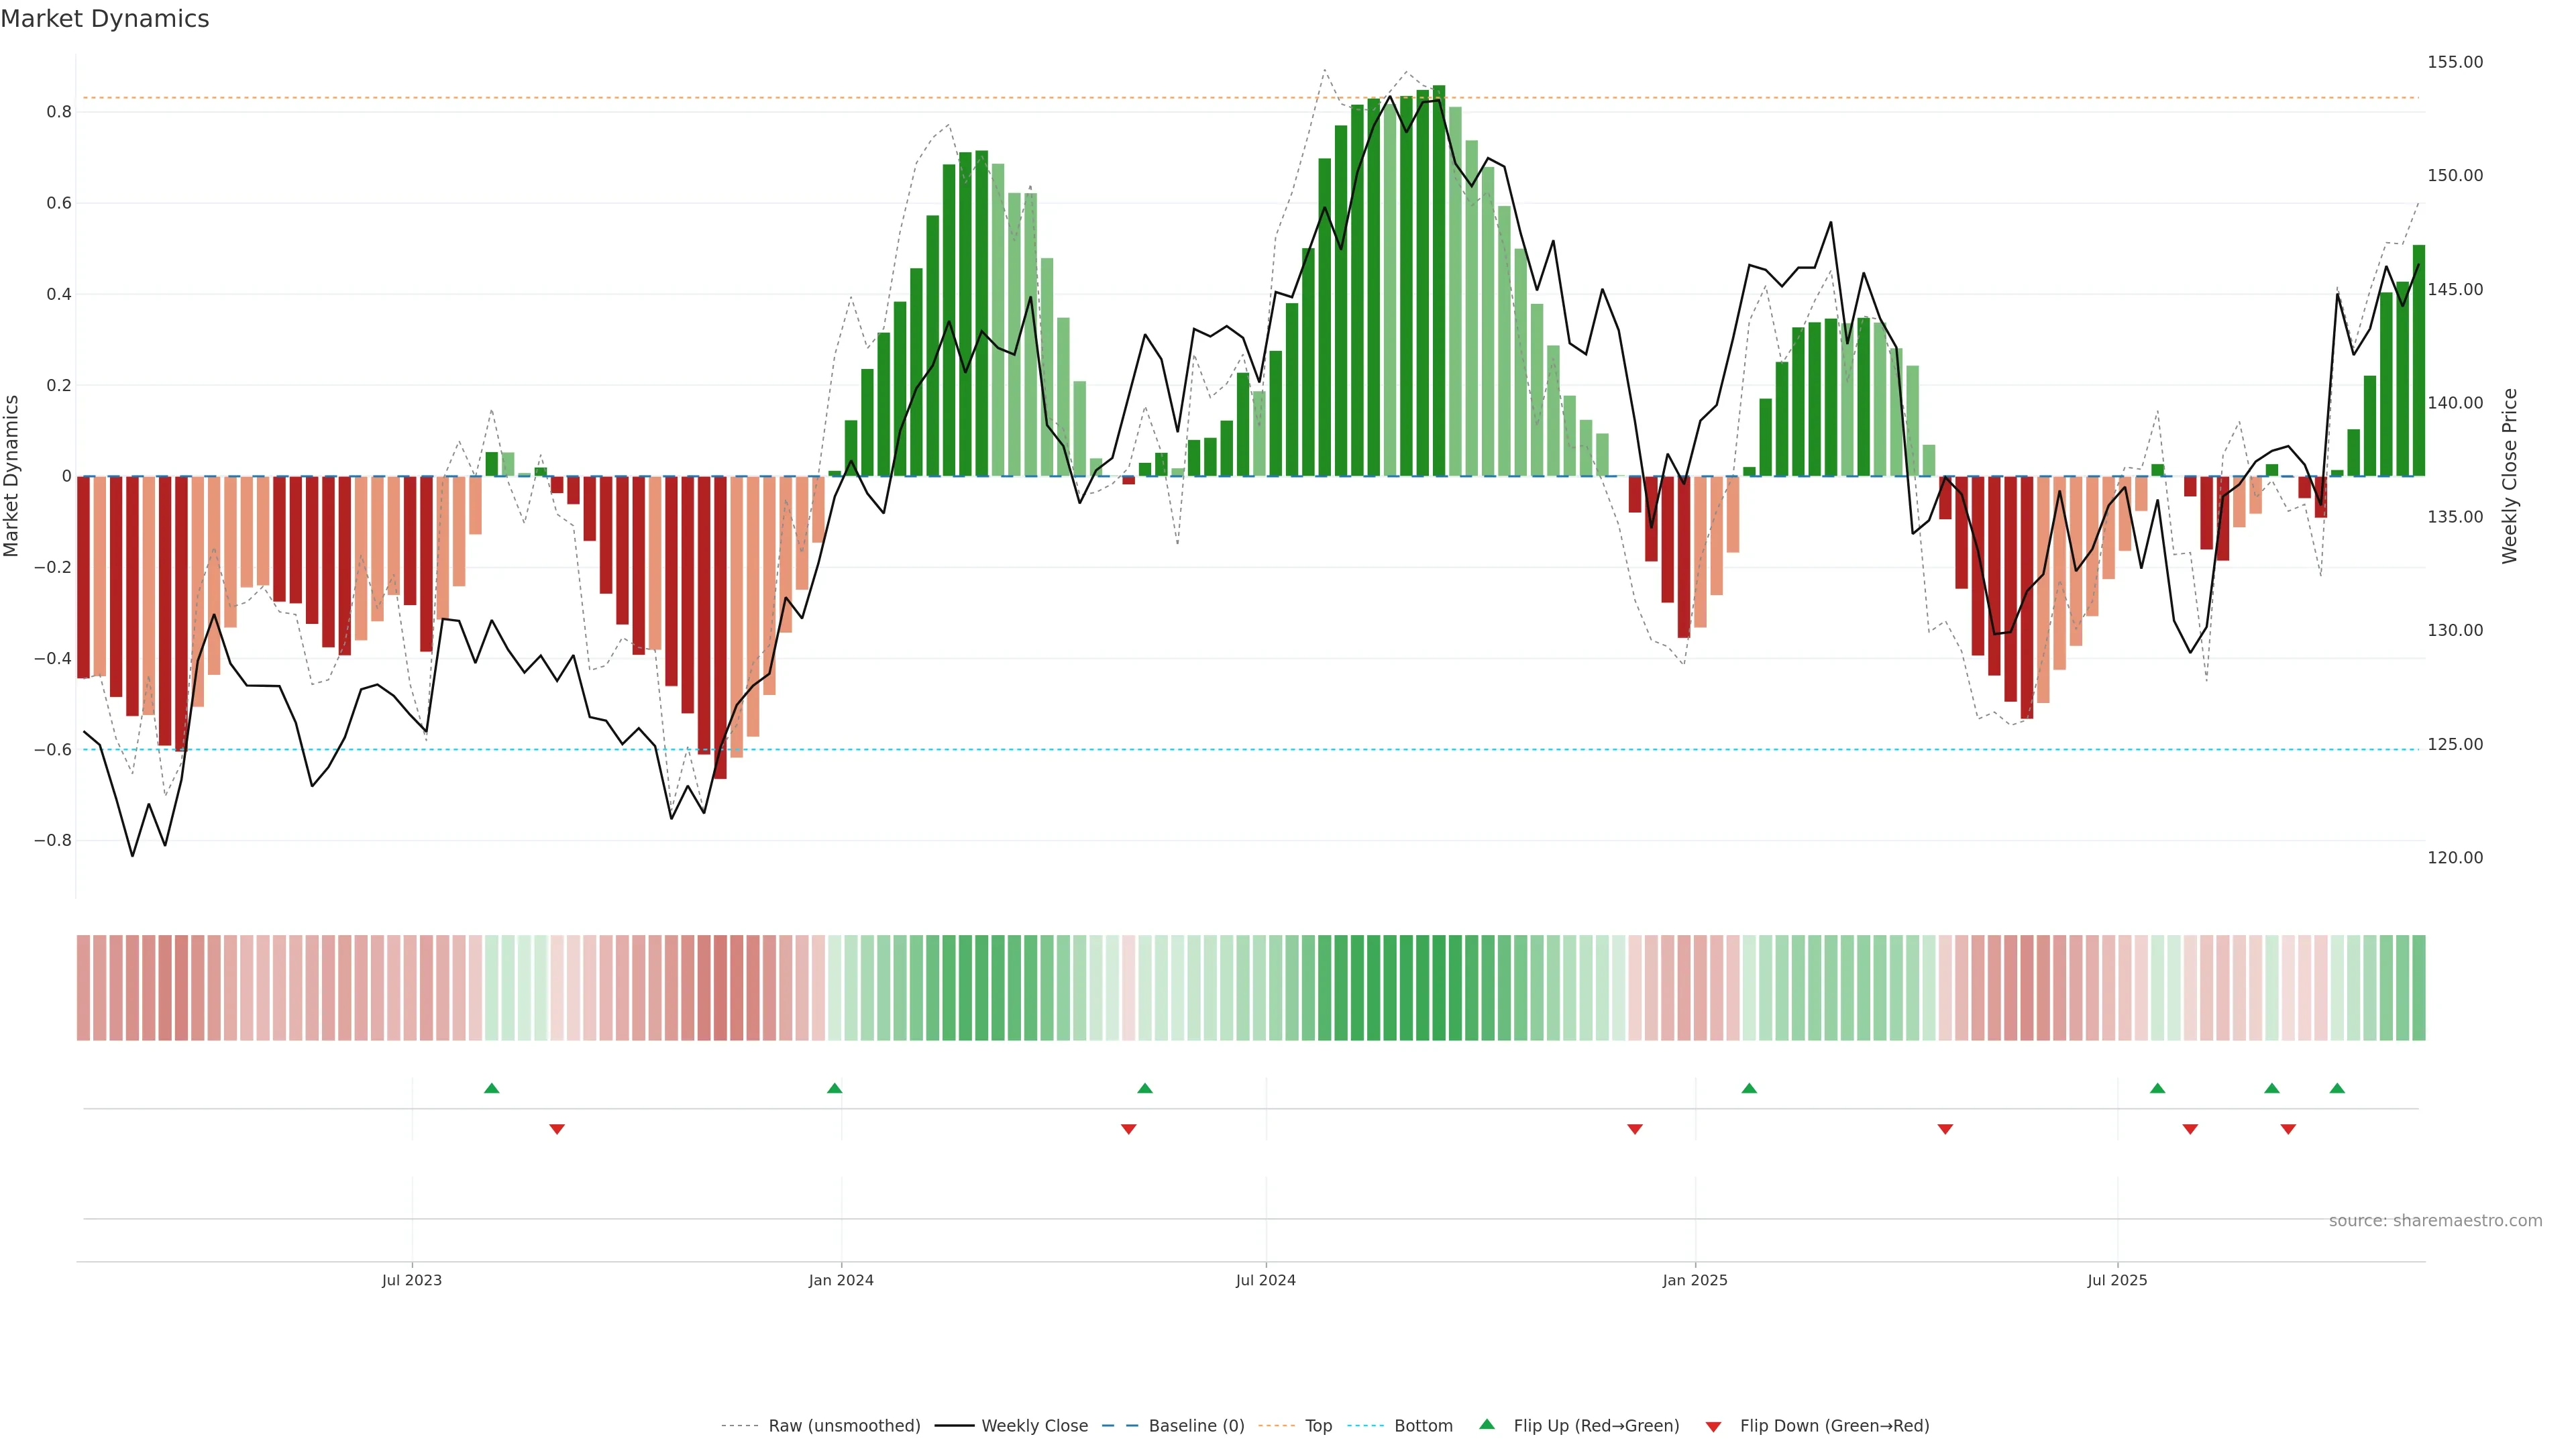Click the Jul 2024 x-axis label

point(1265,1280)
